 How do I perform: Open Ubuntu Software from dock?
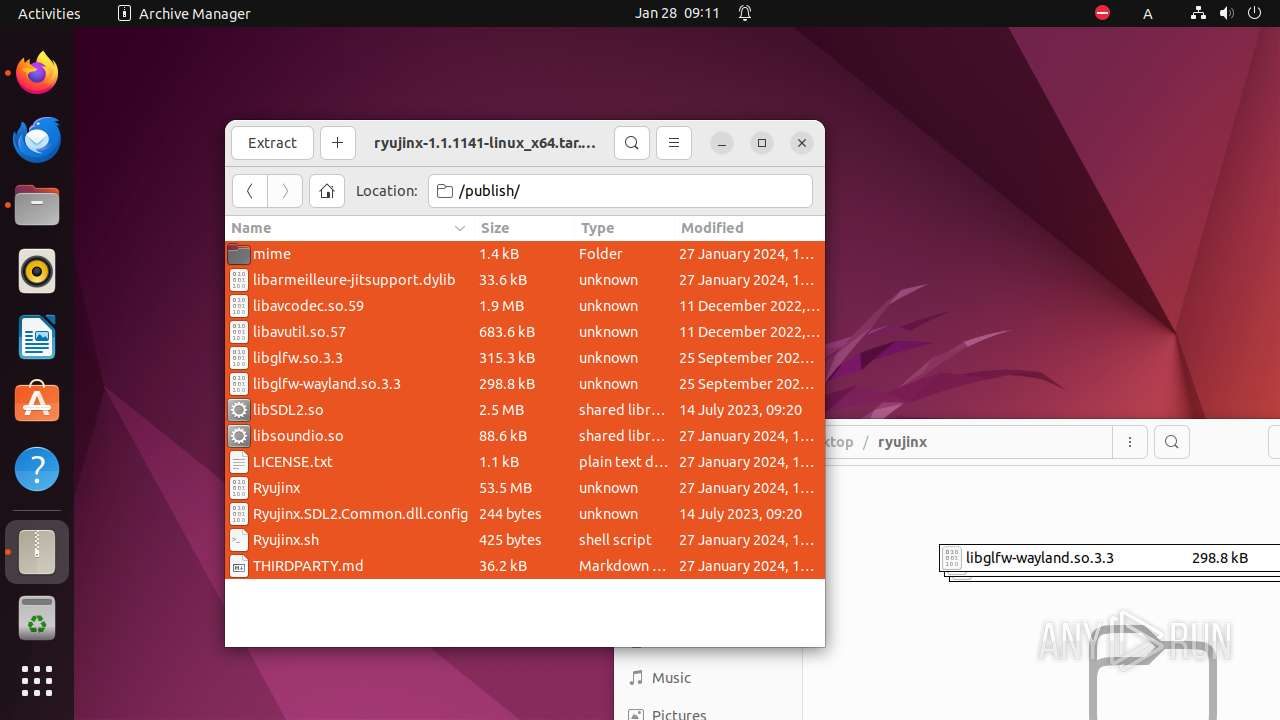(37, 403)
